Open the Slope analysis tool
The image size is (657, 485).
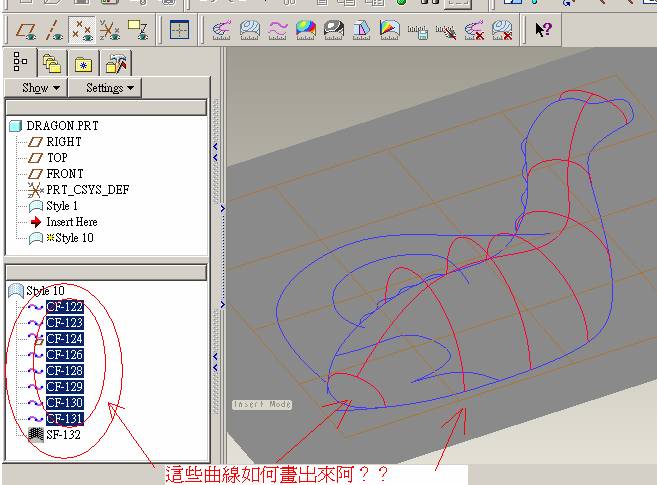[x=390, y=30]
